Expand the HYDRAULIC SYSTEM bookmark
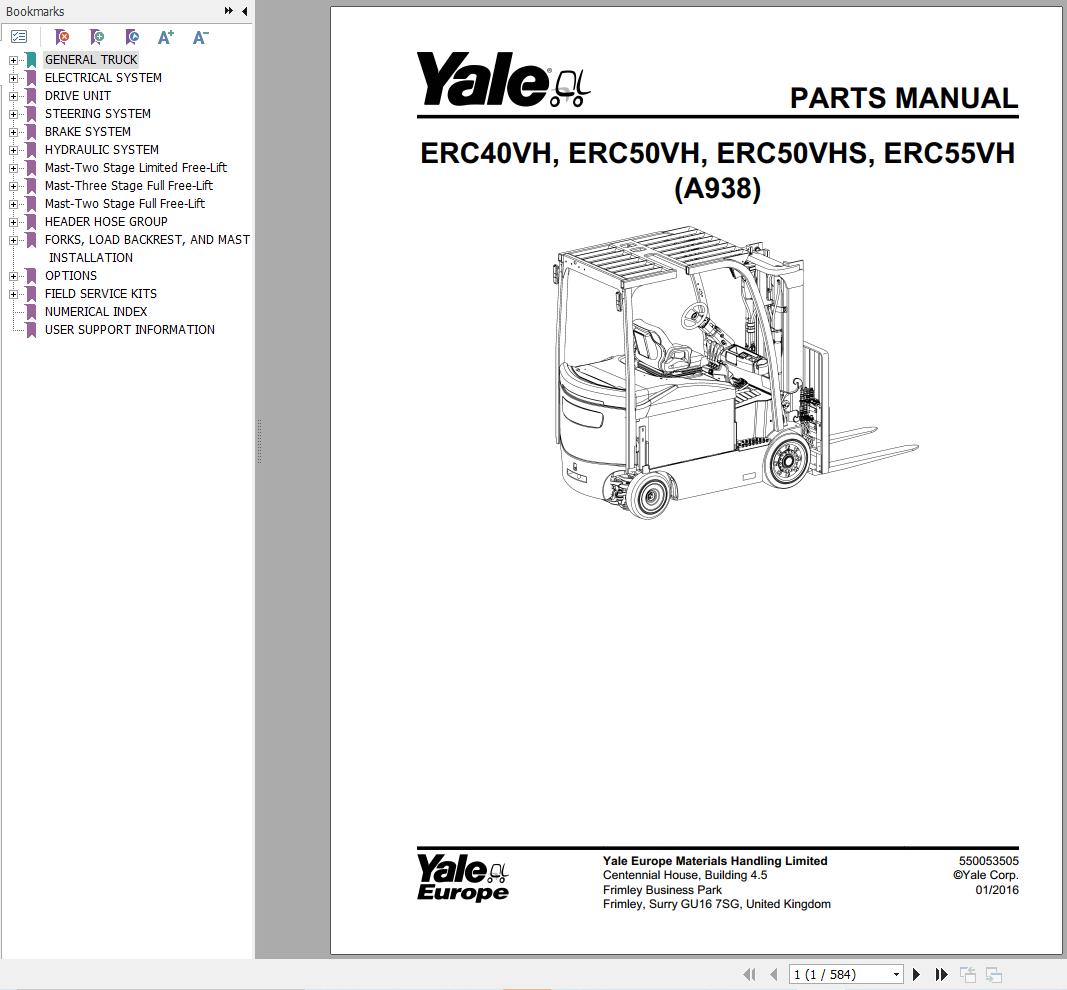 (11, 149)
